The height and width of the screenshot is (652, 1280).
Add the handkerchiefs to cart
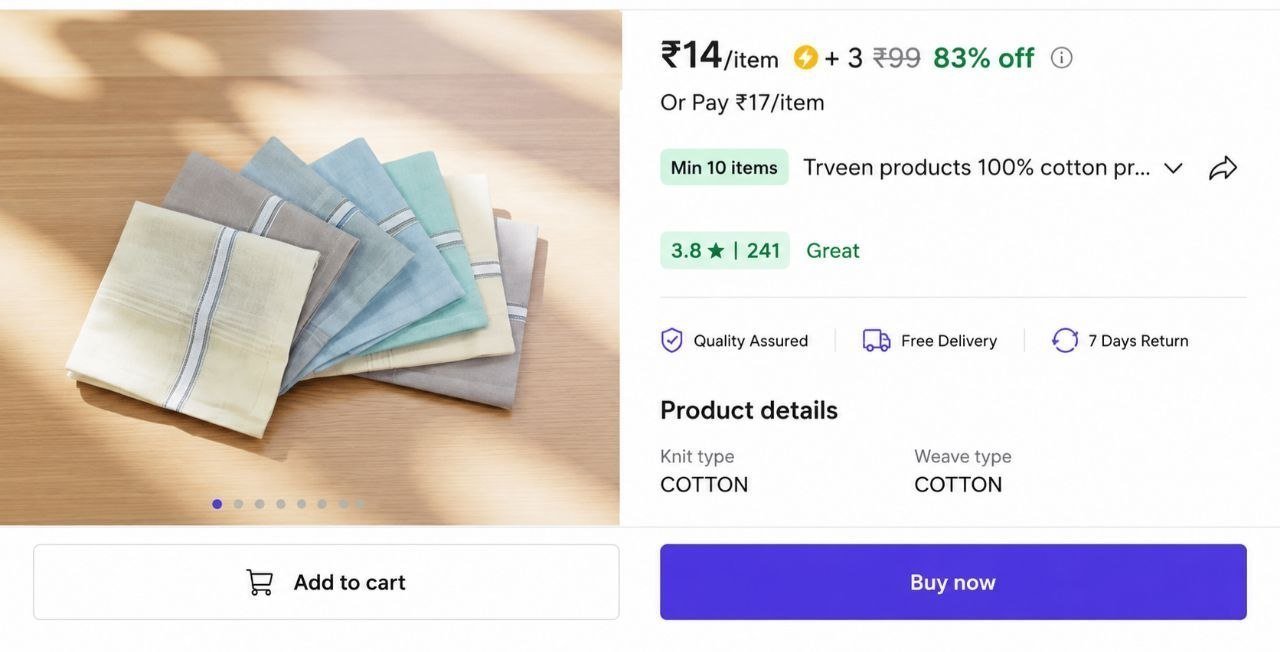point(326,582)
